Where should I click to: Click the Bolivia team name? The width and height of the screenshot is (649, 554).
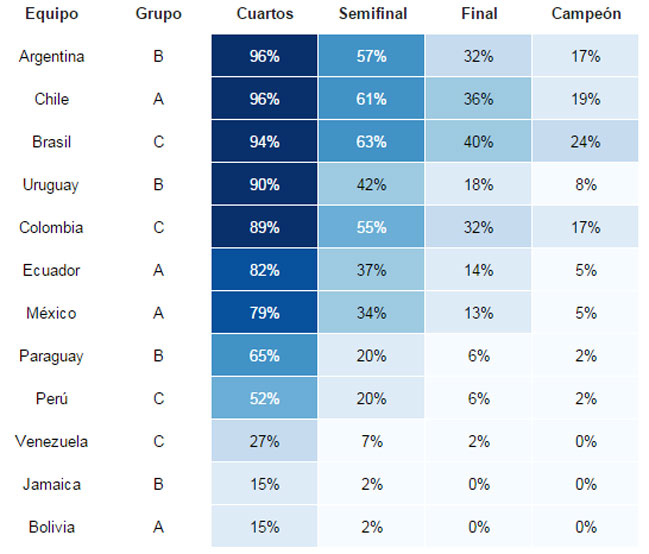52,527
